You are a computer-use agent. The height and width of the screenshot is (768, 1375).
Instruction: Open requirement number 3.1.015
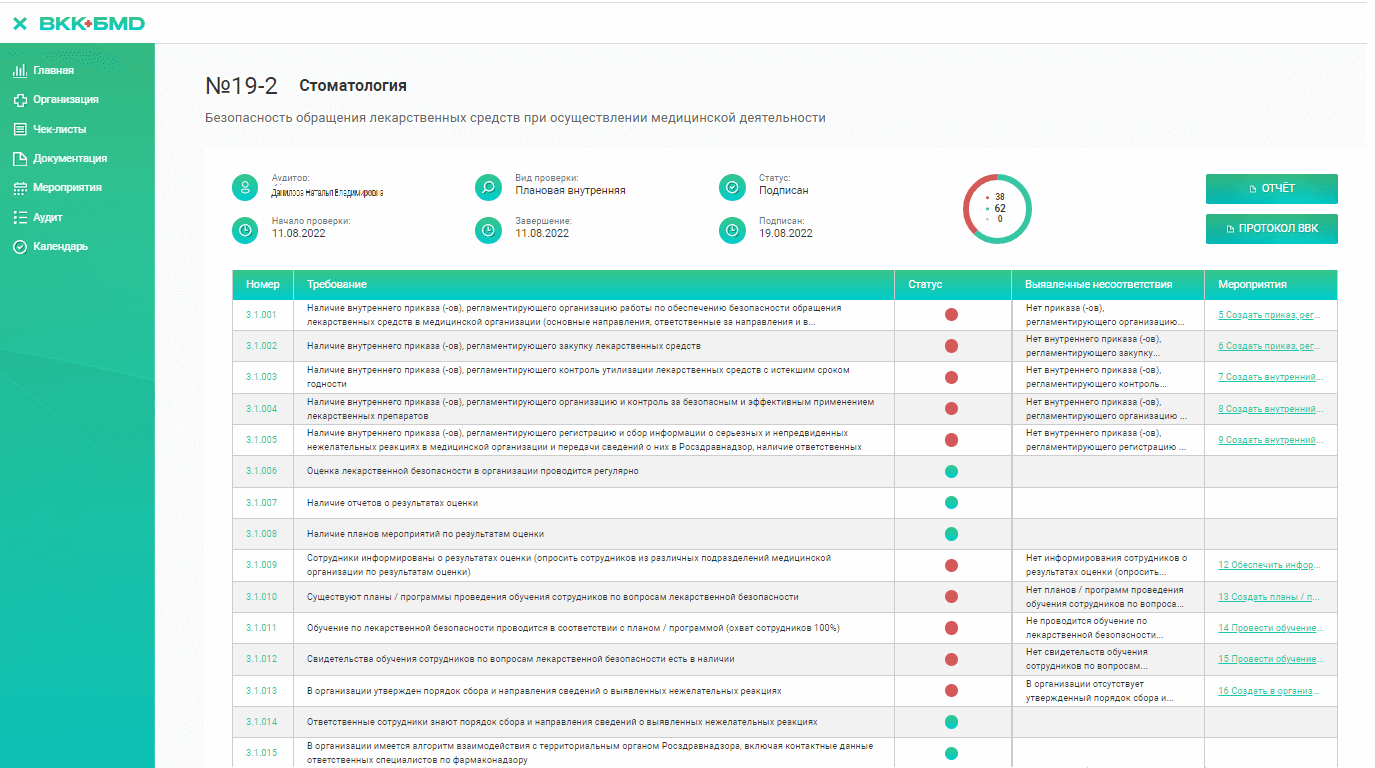pyautogui.click(x=261, y=753)
